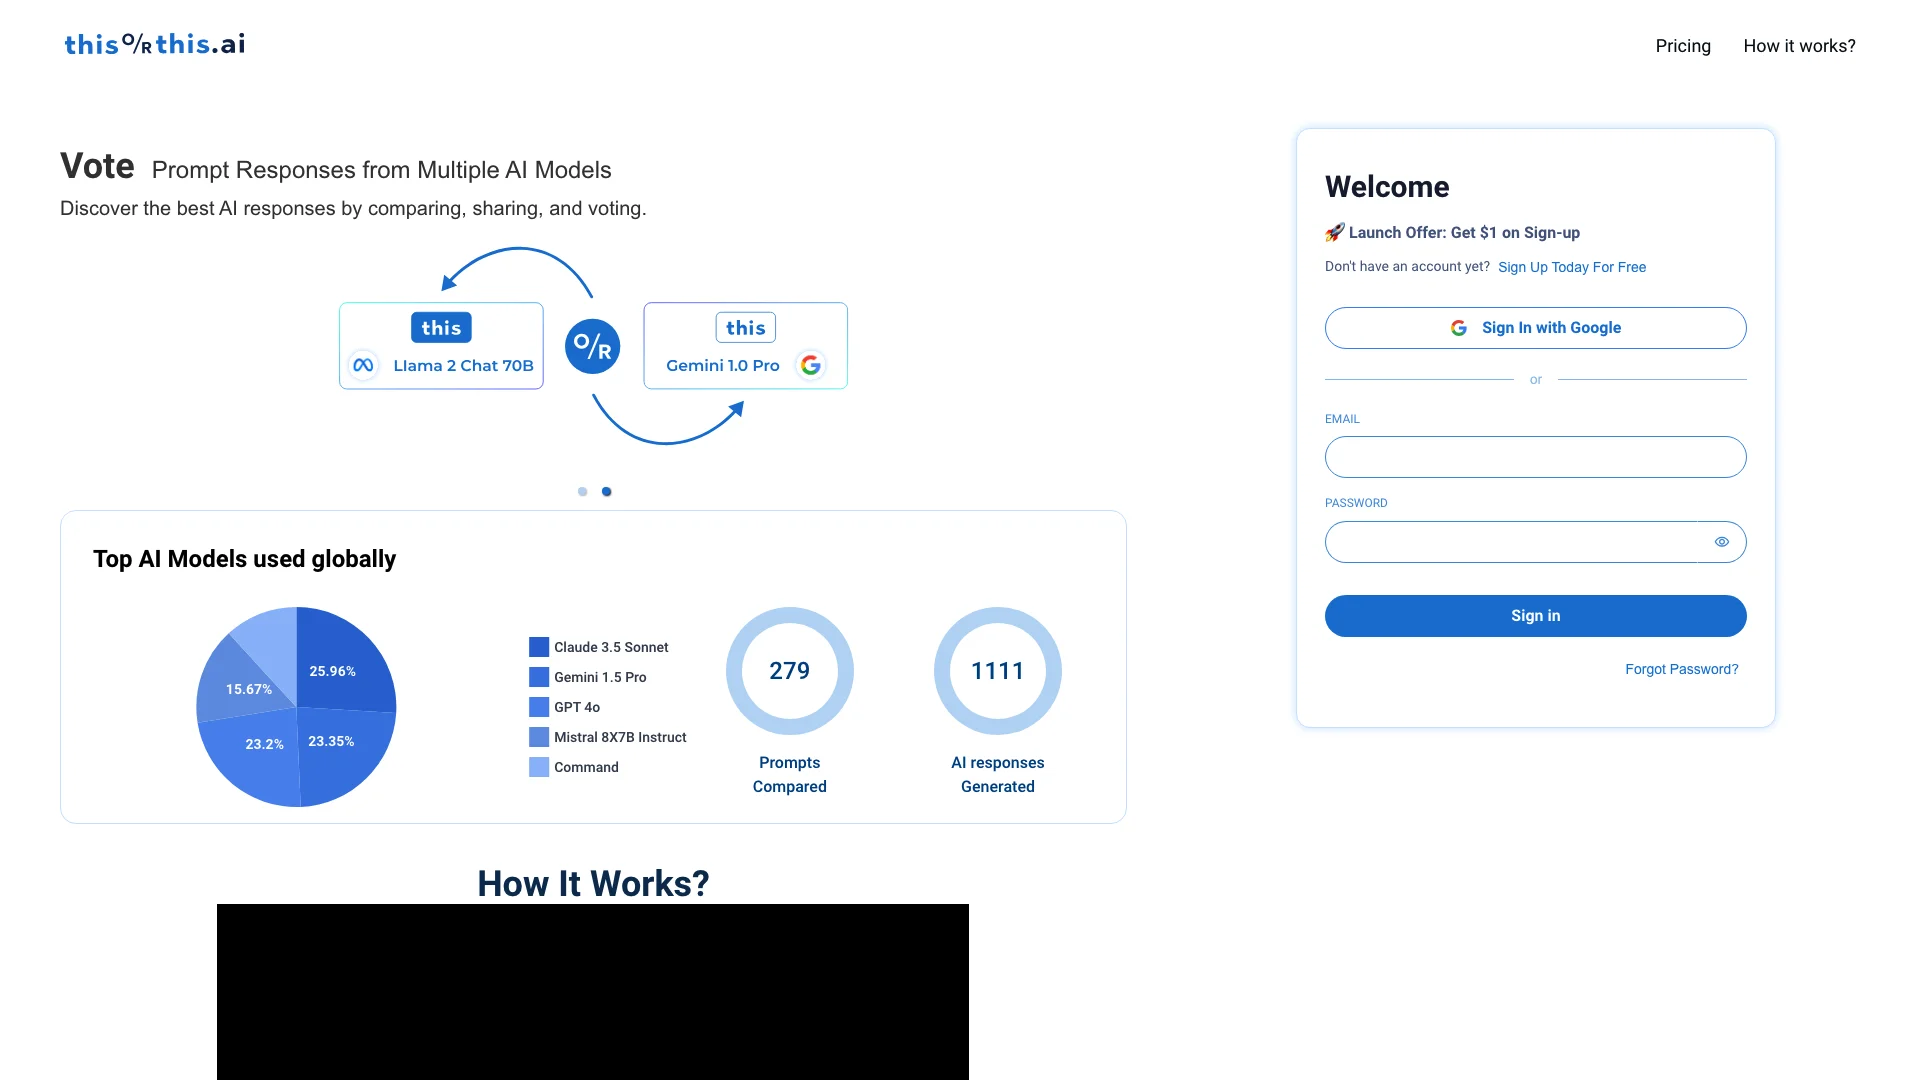Click the first carousel dot indicator
The image size is (1920, 1080).
click(x=580, y=491)
